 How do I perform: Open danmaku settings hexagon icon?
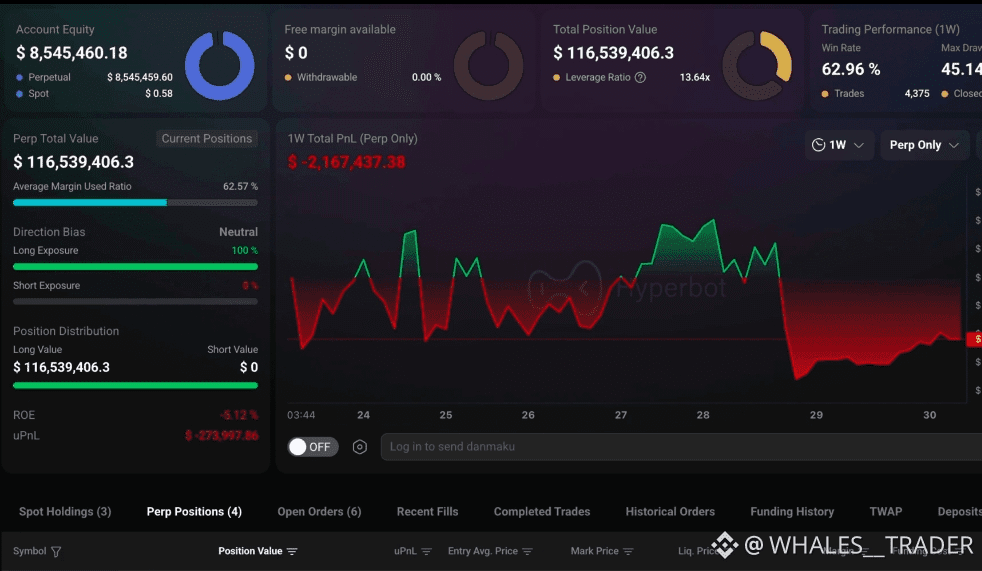359,446
